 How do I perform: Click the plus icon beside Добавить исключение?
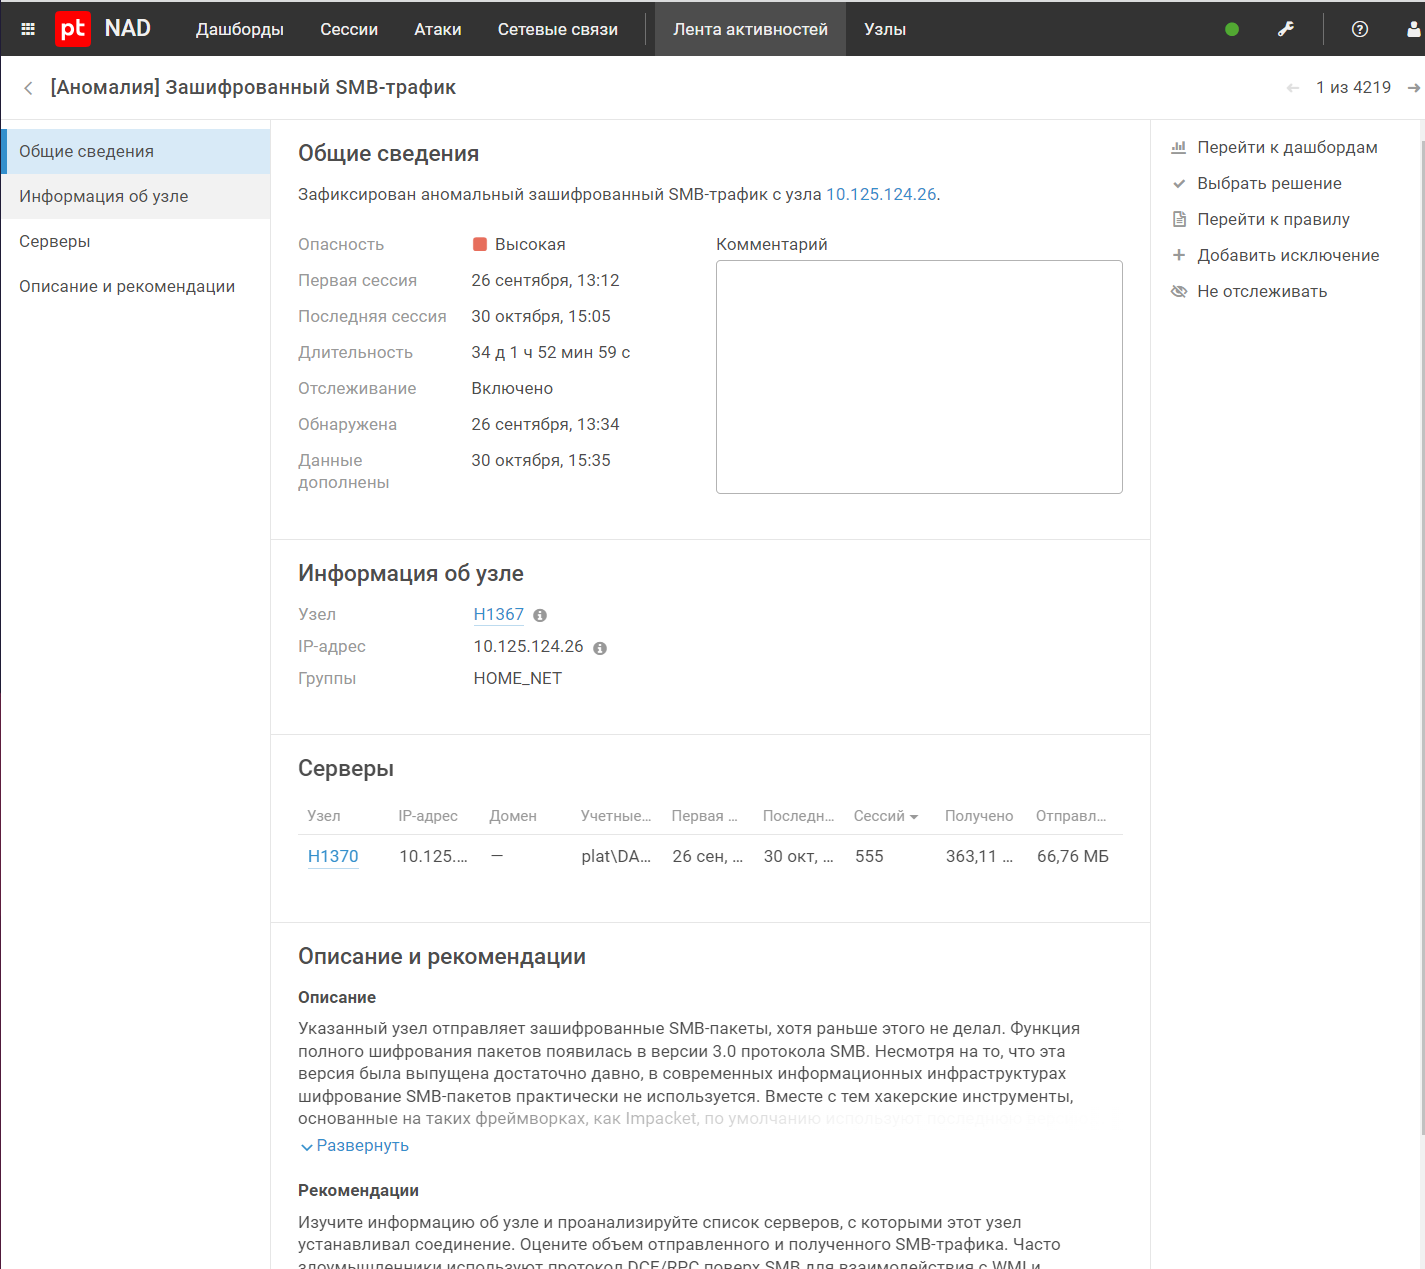coord(1179,255)
